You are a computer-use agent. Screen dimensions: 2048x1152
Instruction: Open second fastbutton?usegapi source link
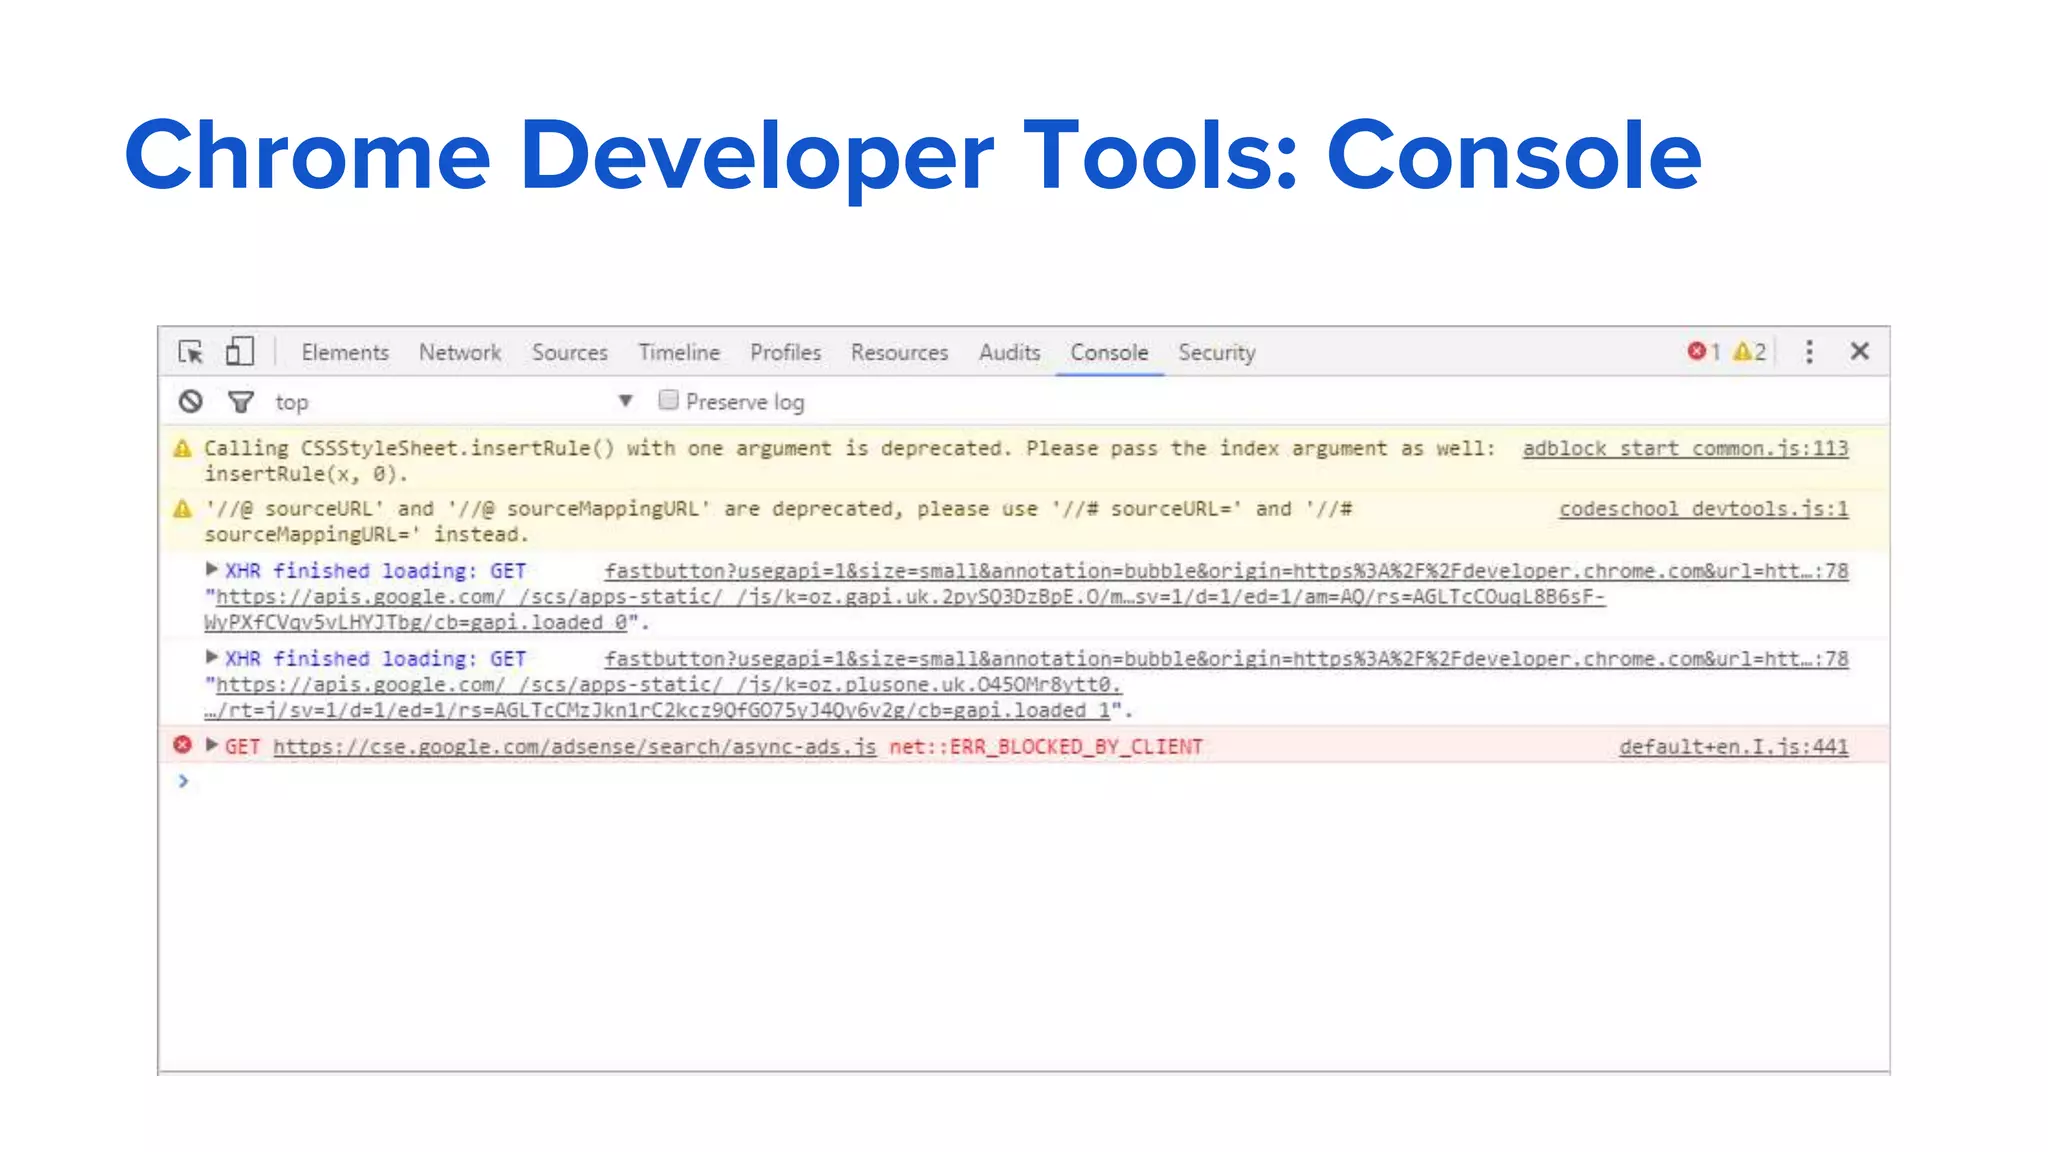(x=1226, y=659)
